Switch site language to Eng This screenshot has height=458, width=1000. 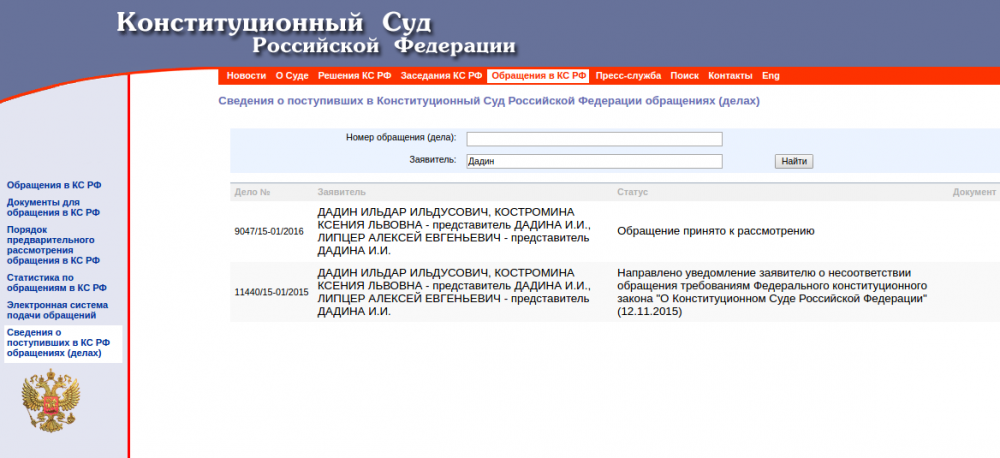point(770,76)
